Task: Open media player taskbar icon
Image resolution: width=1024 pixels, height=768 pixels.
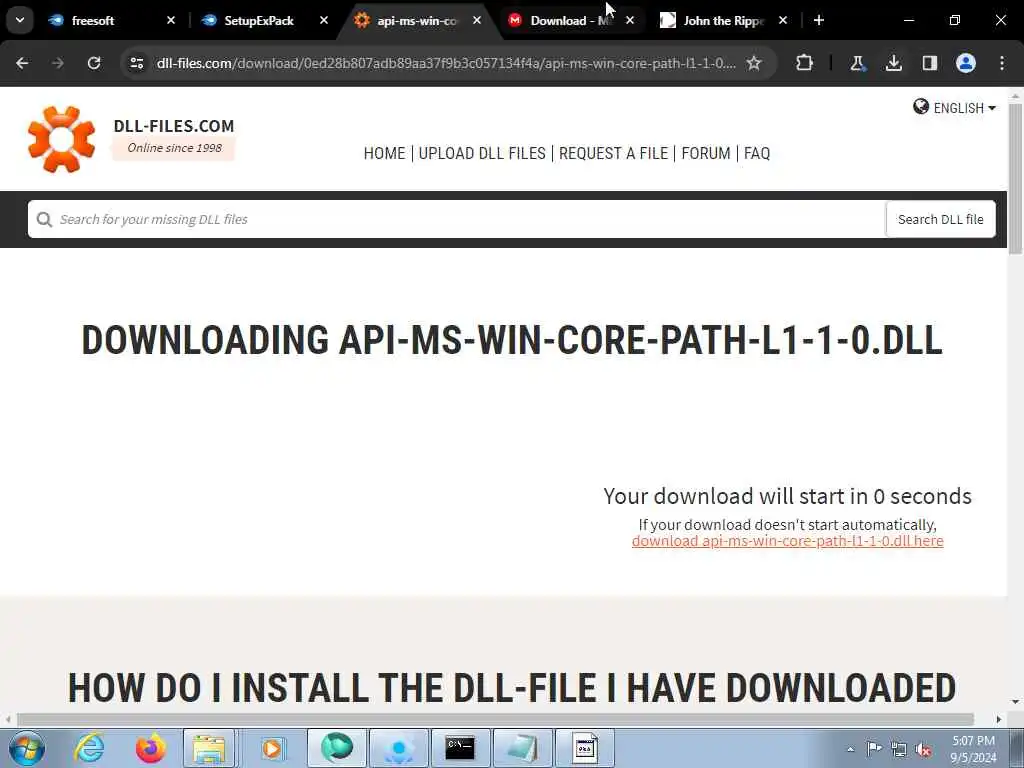Action: 272,748
